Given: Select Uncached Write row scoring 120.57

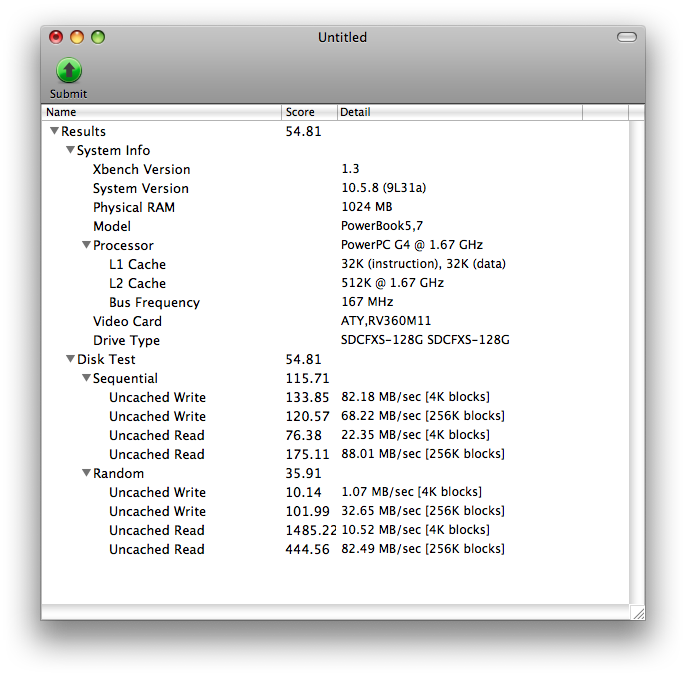Looking at the screenshot, I should point(336,416).
